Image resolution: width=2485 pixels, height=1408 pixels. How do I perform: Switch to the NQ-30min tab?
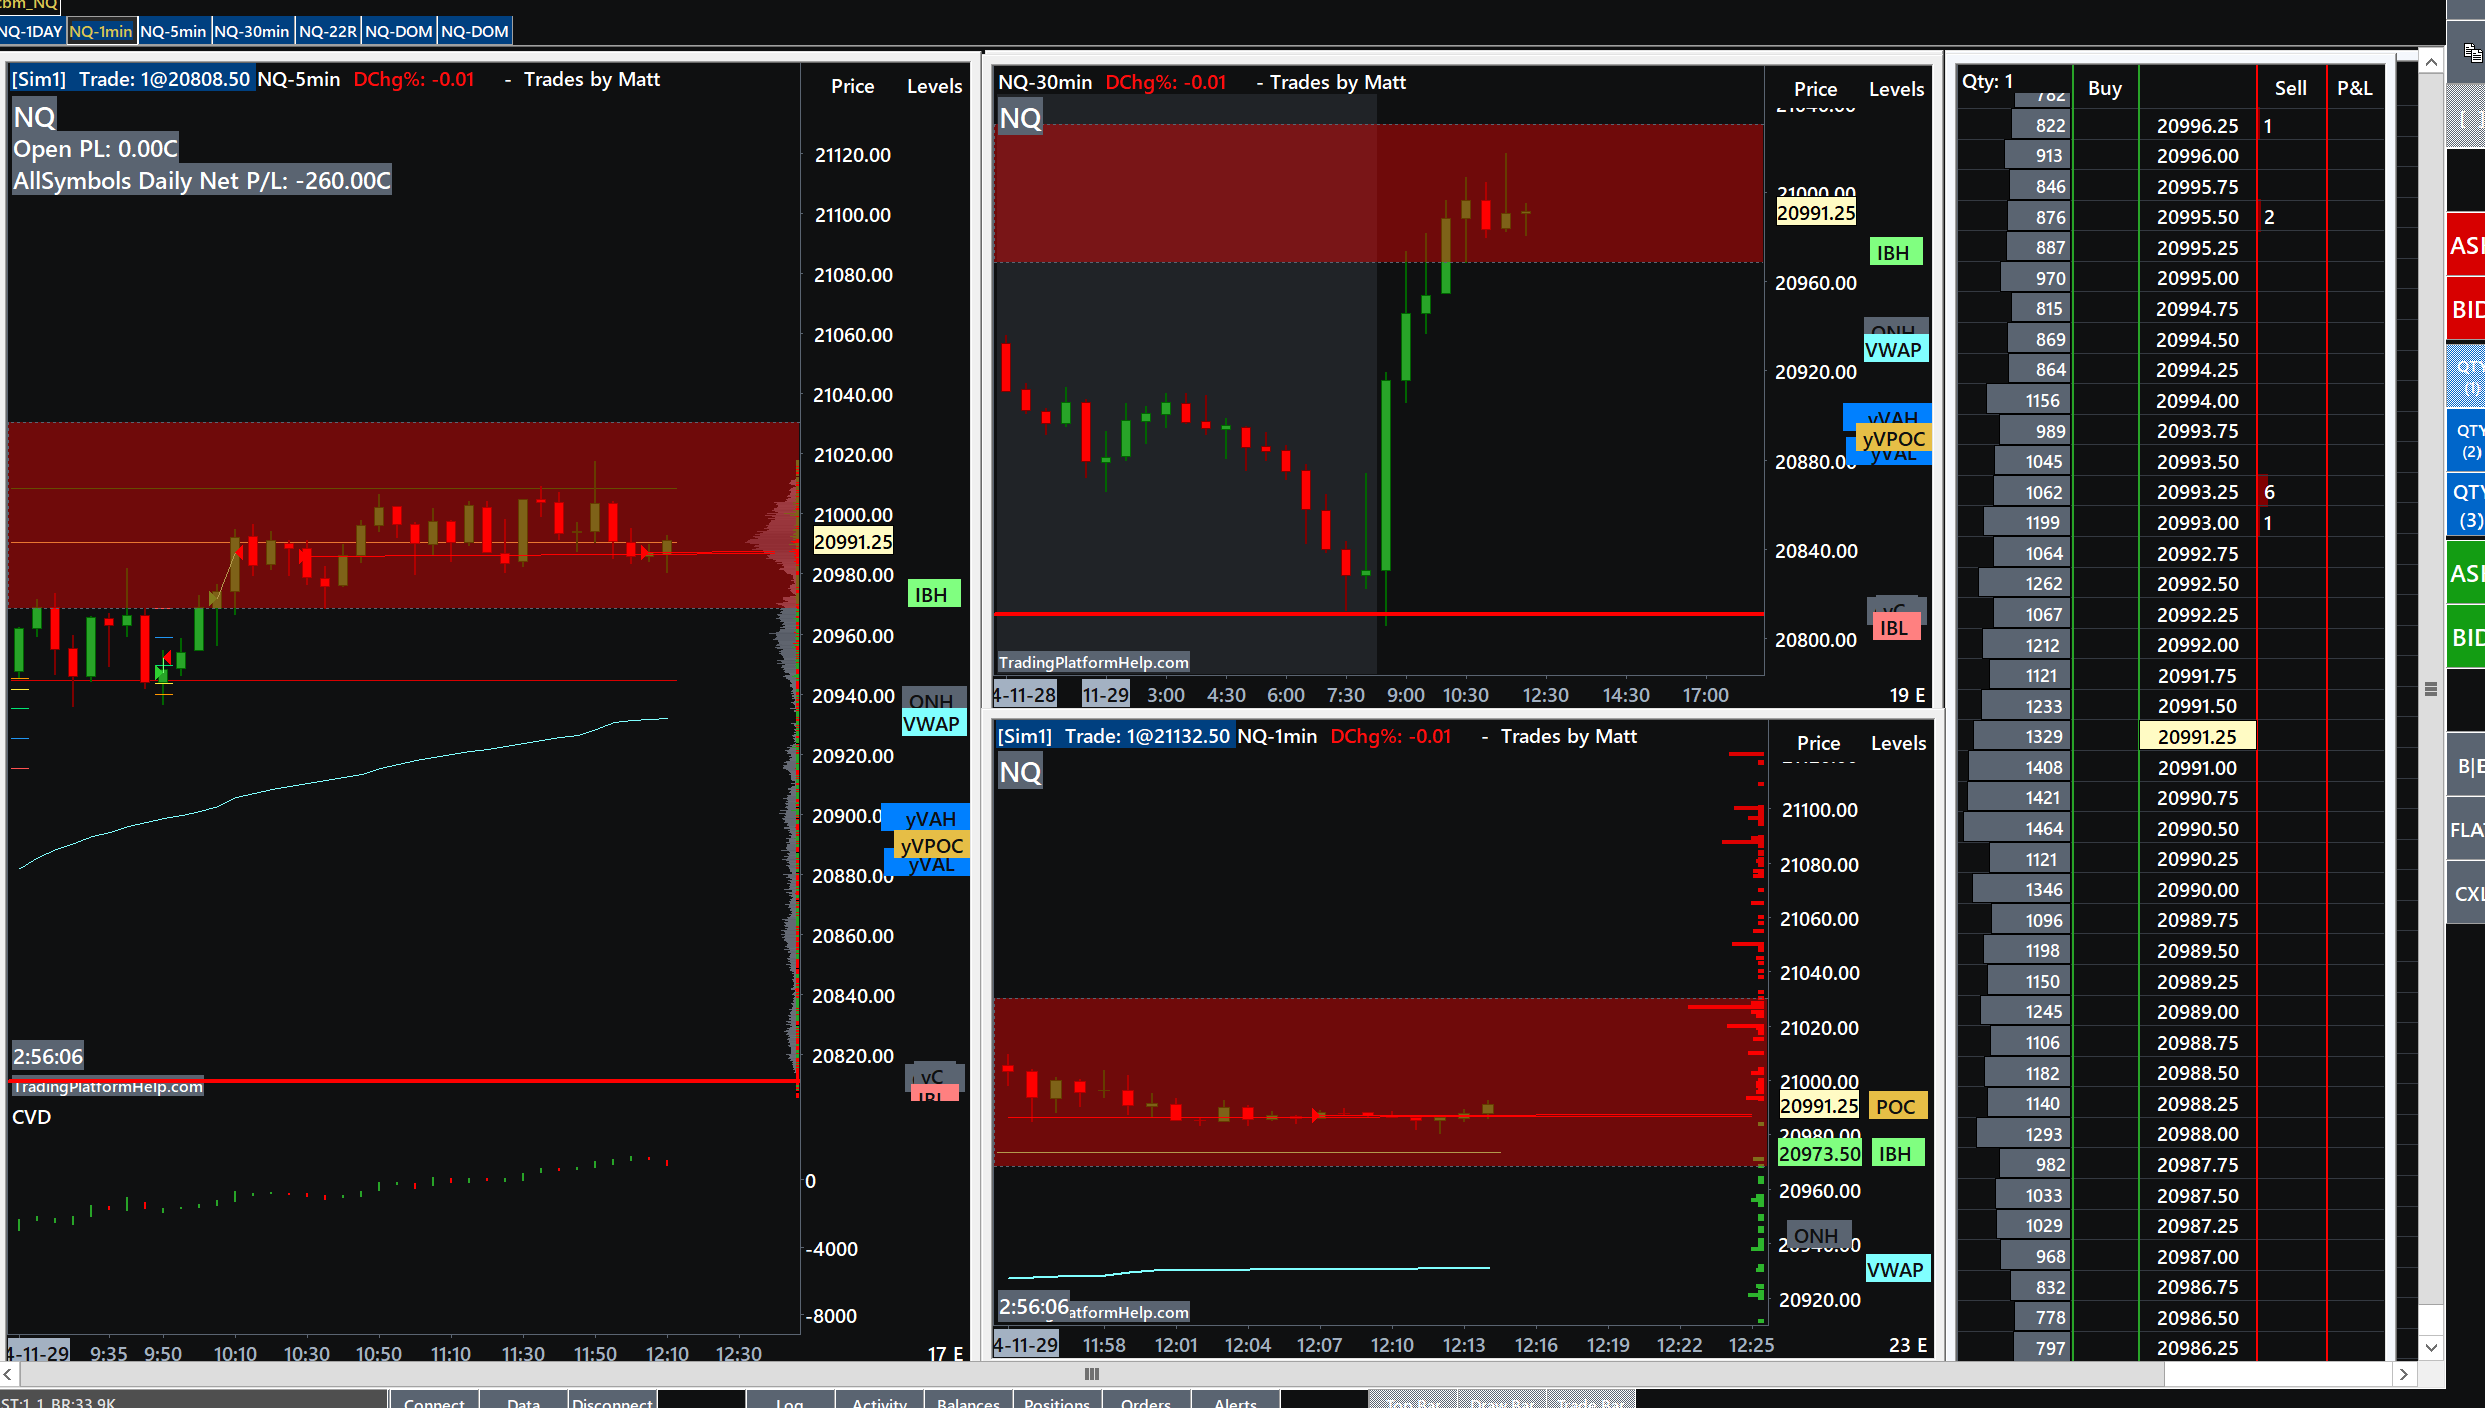252,31
